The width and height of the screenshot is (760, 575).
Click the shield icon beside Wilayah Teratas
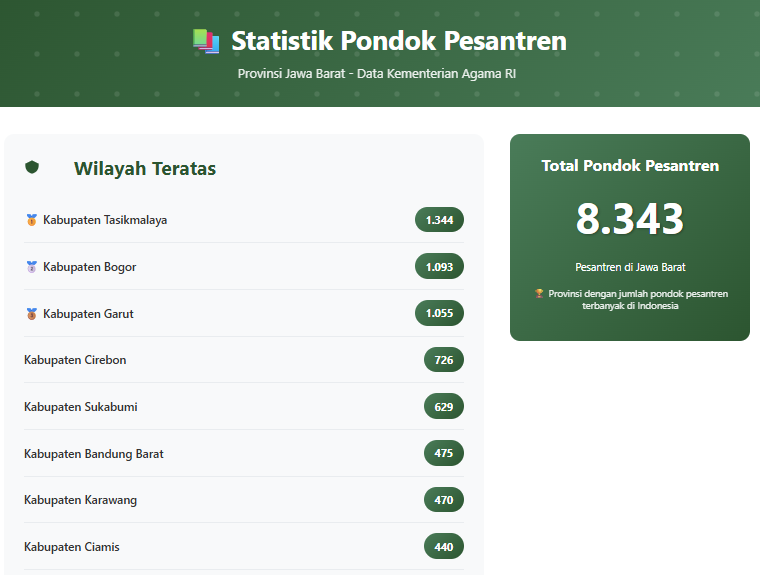pos(32,168)
